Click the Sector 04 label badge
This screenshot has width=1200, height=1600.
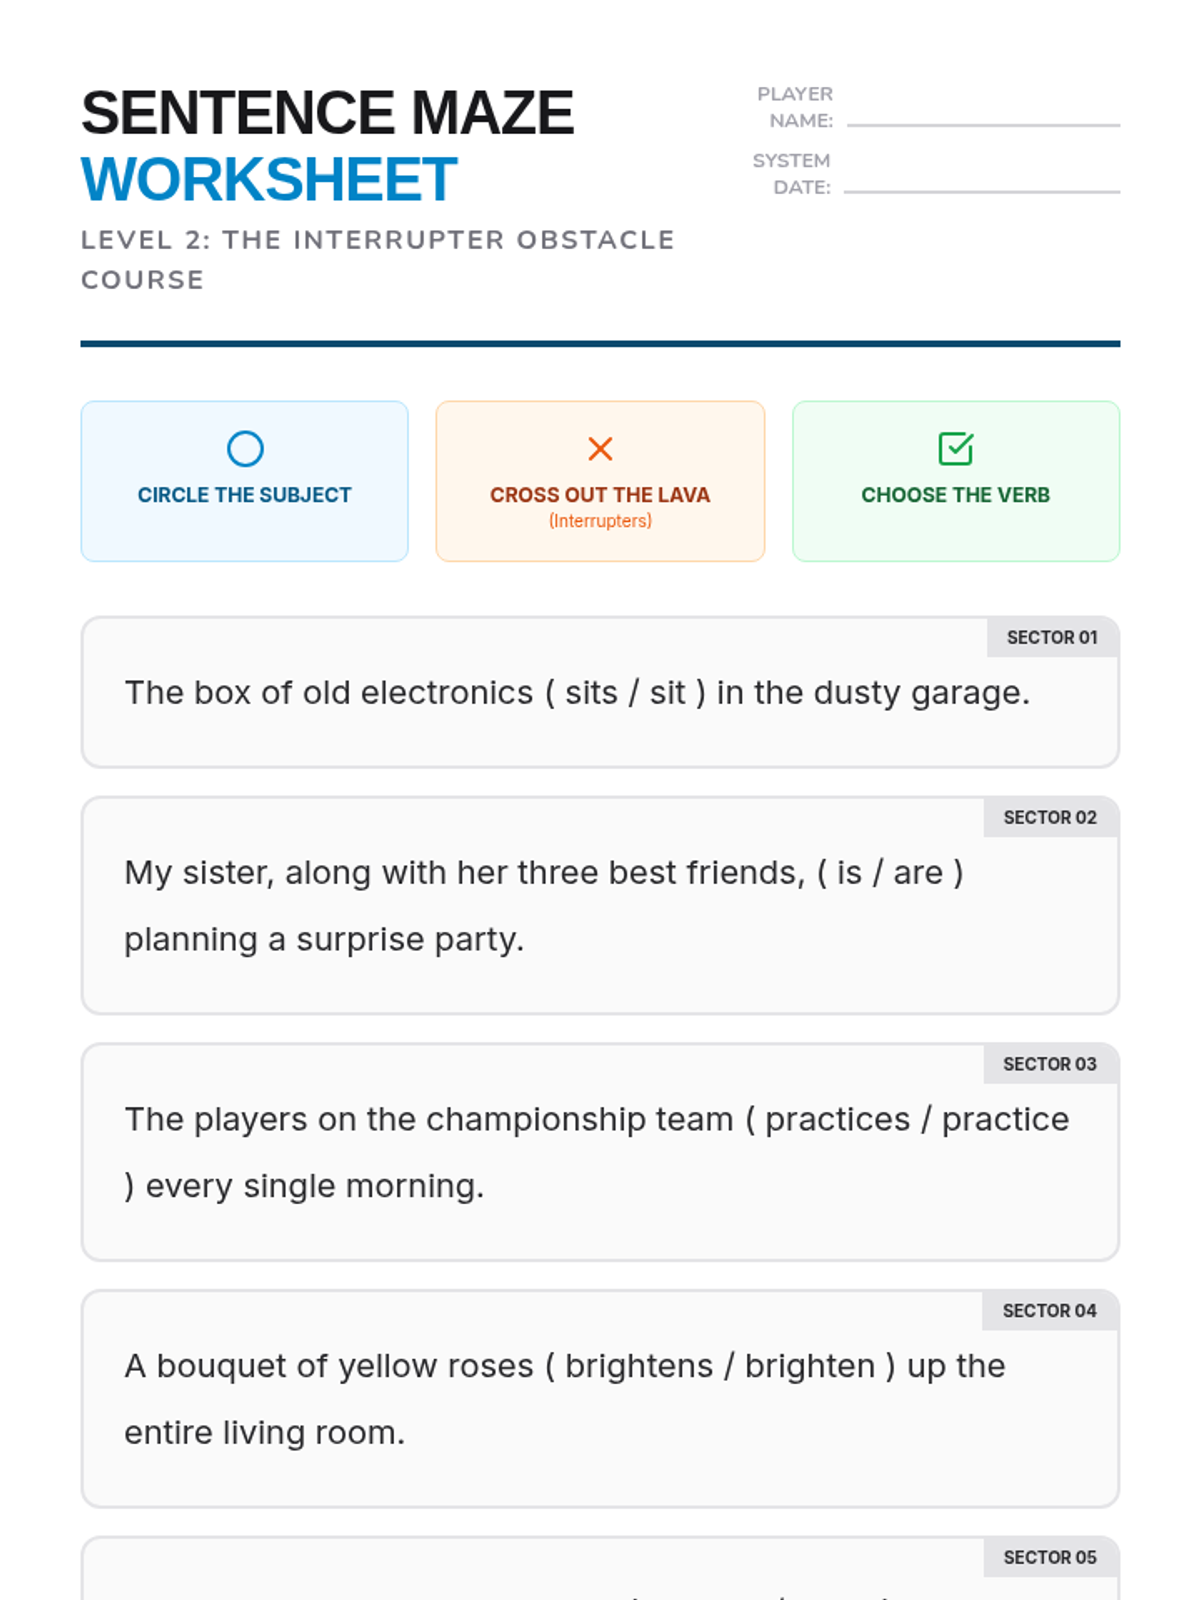click(x=1050, y=1311)
